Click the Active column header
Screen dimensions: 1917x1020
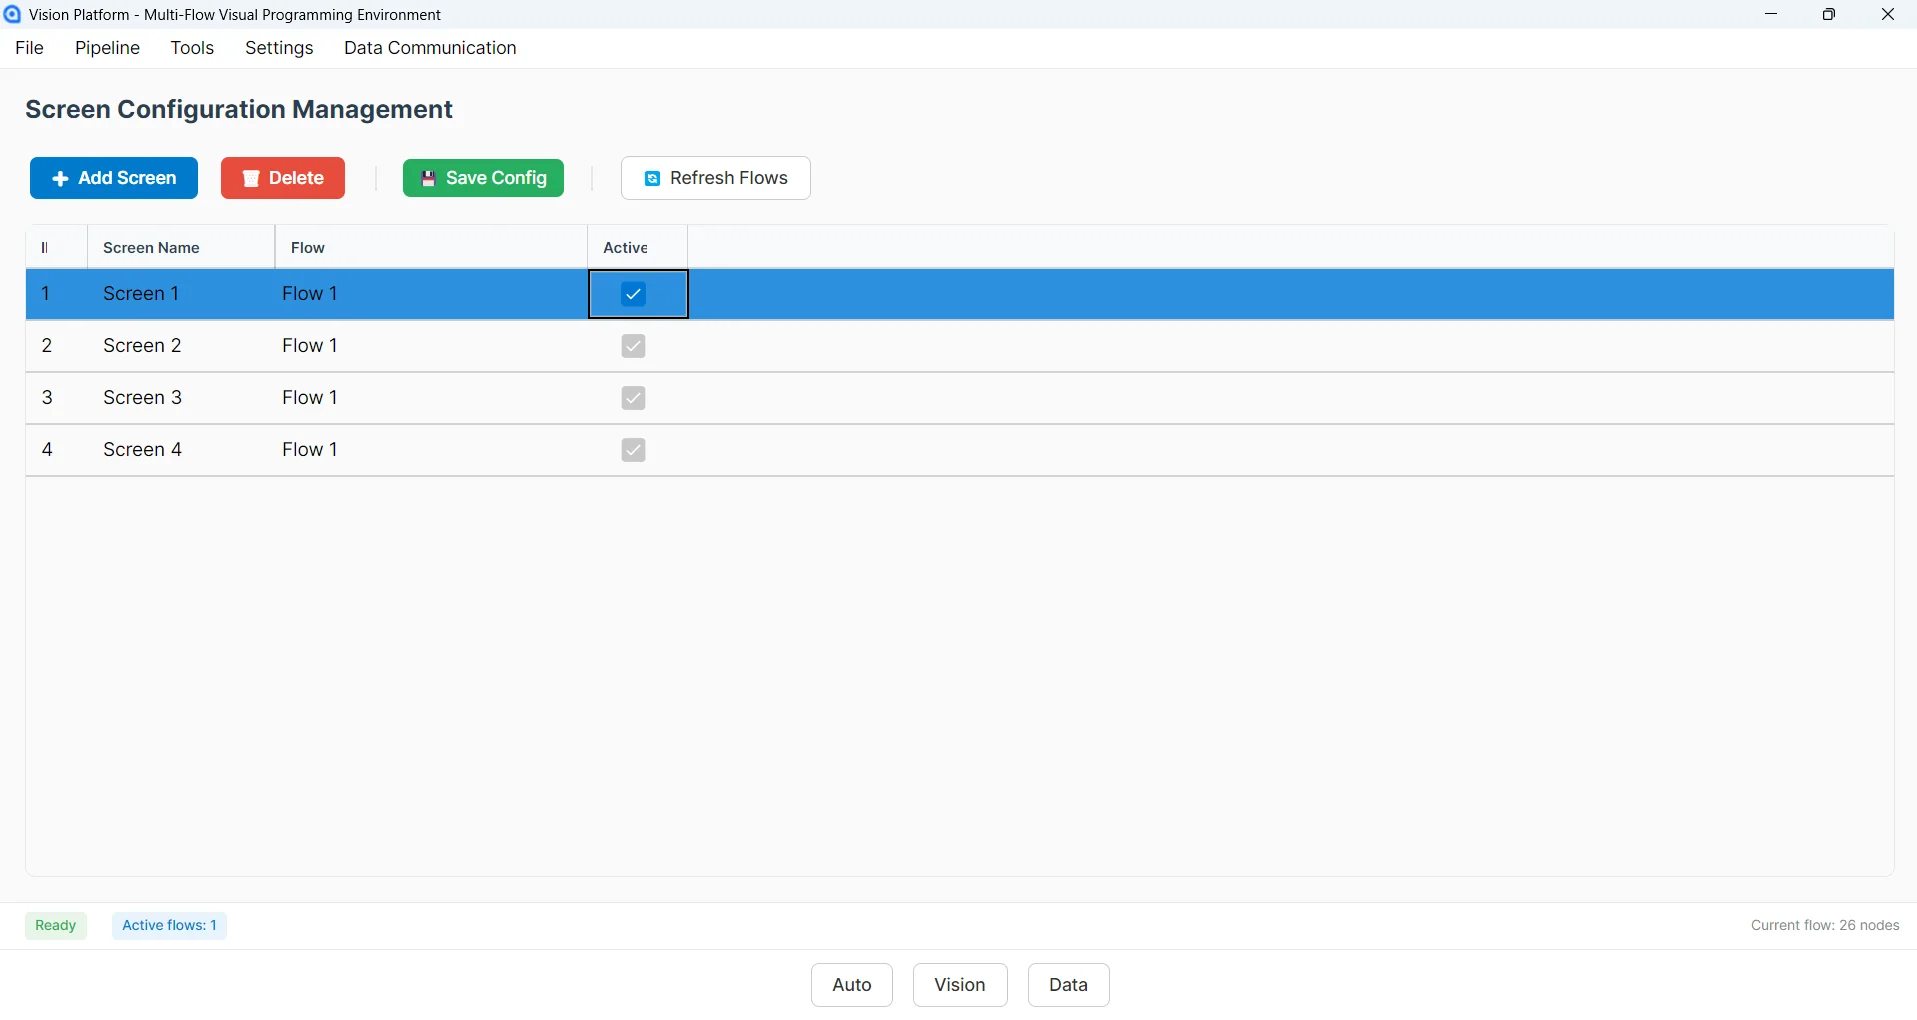coord(637,248)
